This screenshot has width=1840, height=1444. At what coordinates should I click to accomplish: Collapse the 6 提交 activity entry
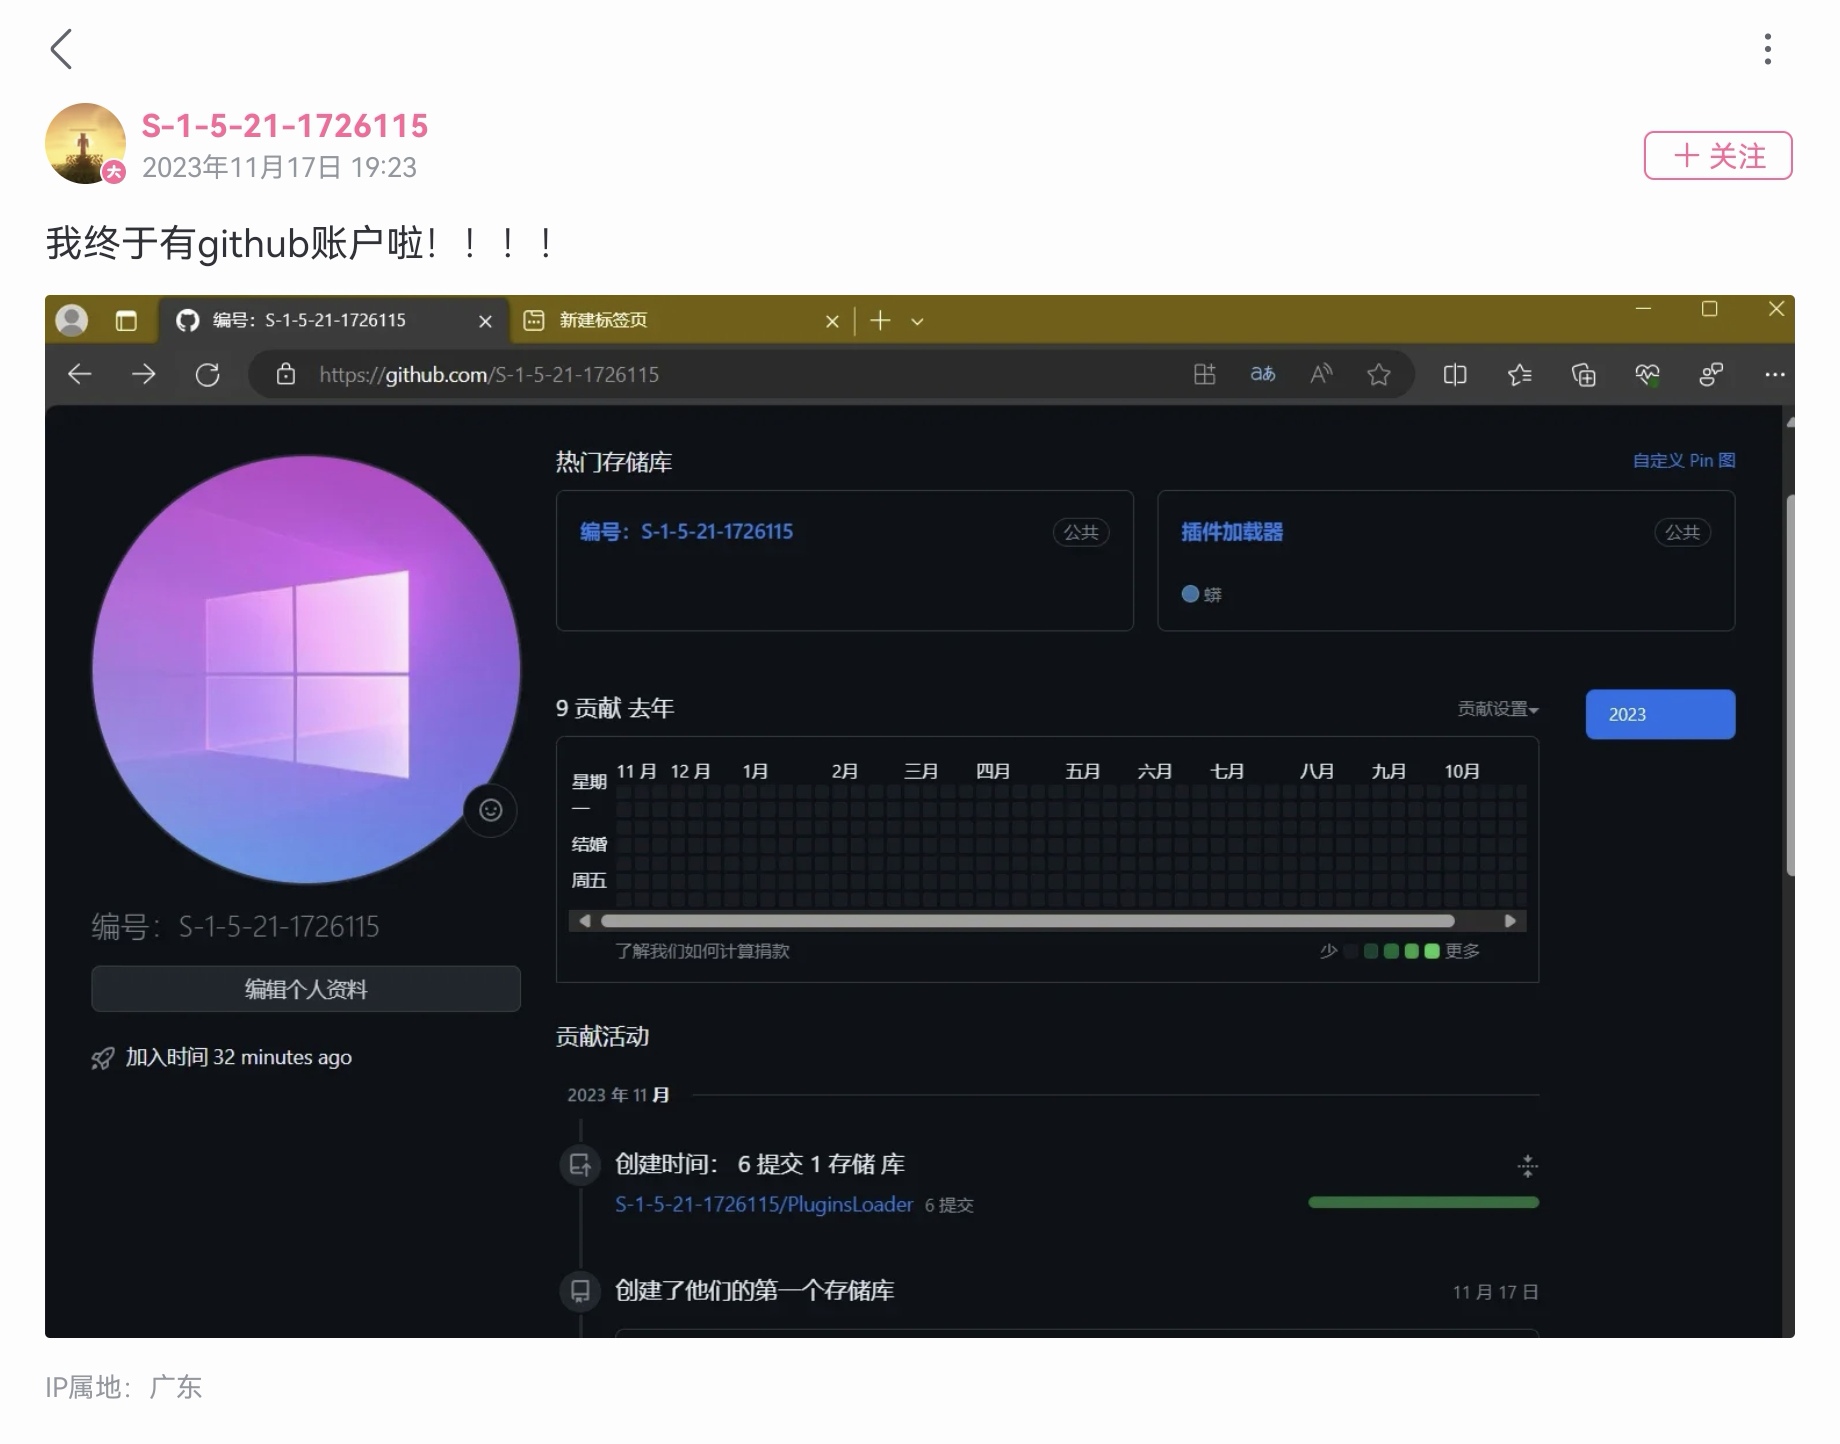tap(1527, 1165)
